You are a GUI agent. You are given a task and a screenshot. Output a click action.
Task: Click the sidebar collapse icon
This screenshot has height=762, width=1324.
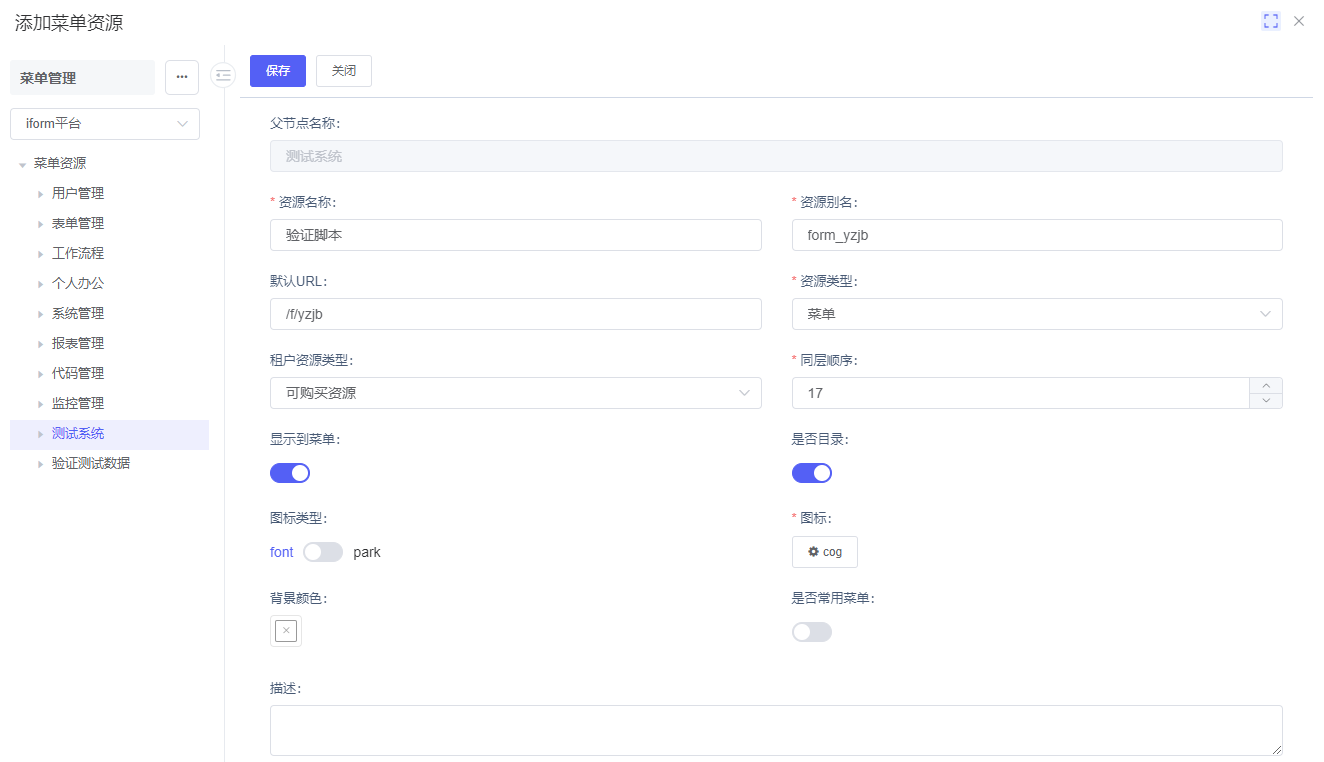tap(223, 75)
